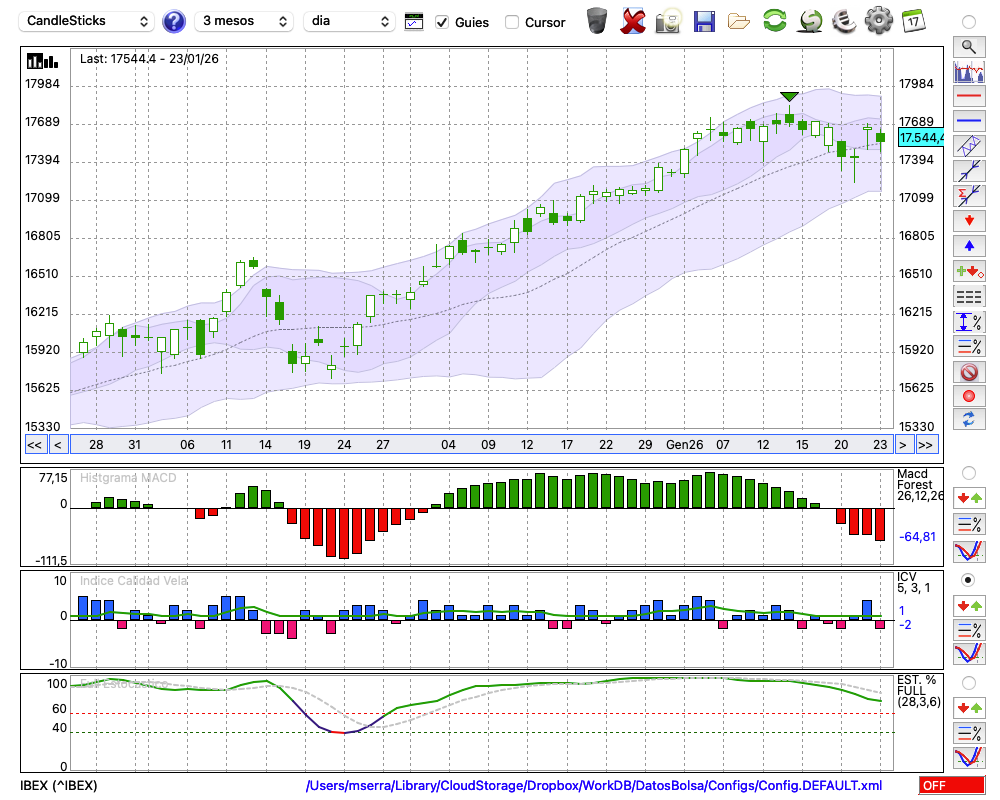Click Stochastic panel red-green arrows button

point(969,708)
